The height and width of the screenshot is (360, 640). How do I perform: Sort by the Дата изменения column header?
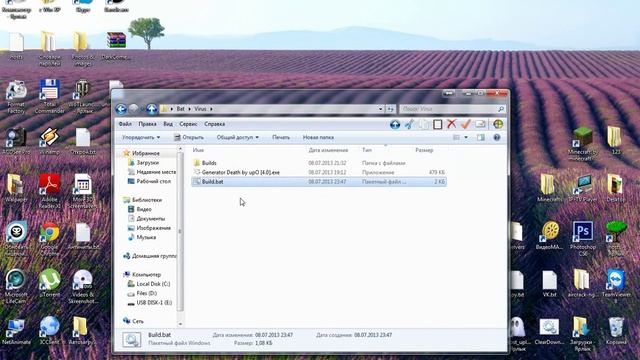(328, 150)
